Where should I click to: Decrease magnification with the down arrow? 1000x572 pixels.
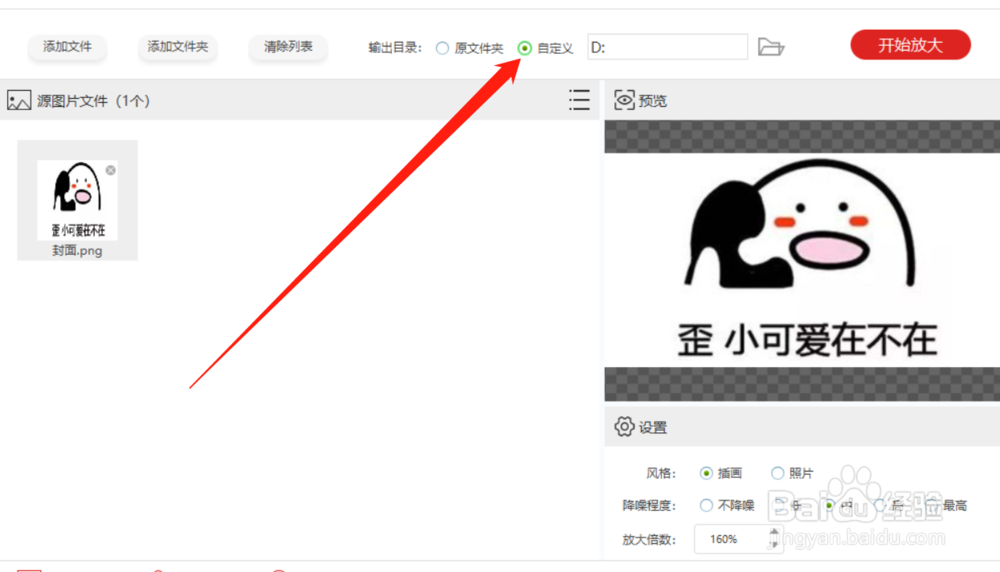pos(774,546)
